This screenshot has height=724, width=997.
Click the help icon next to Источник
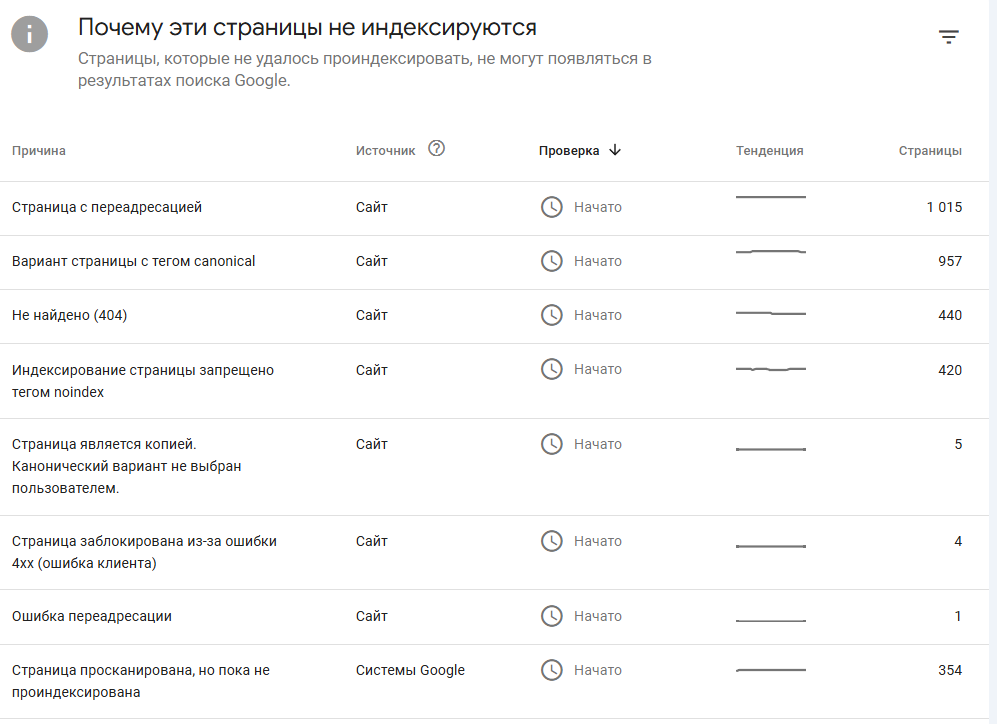436,148
